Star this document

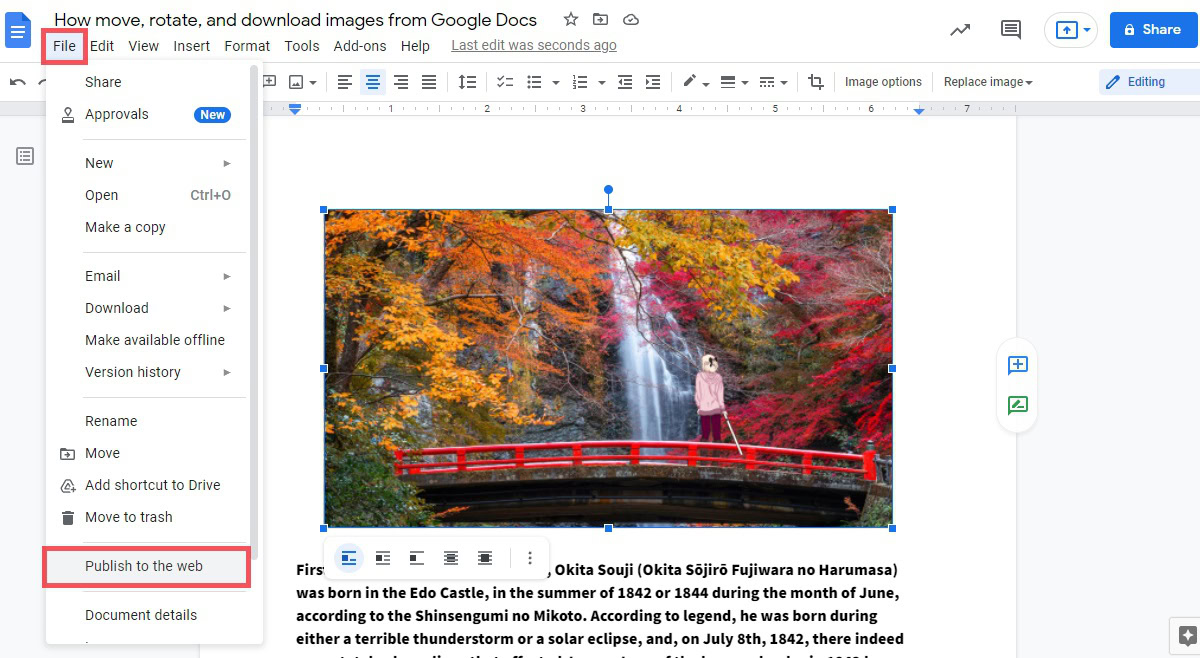571,19
